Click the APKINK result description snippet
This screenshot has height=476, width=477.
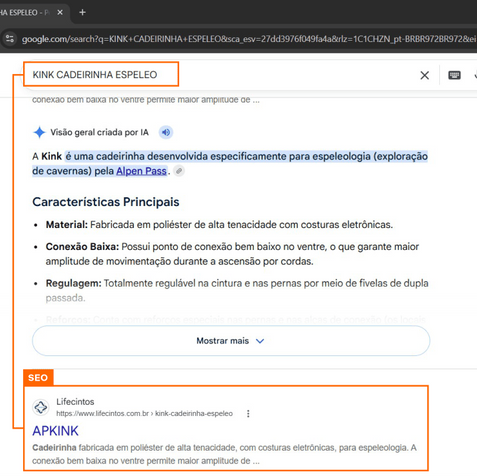[x=224, y=454]
